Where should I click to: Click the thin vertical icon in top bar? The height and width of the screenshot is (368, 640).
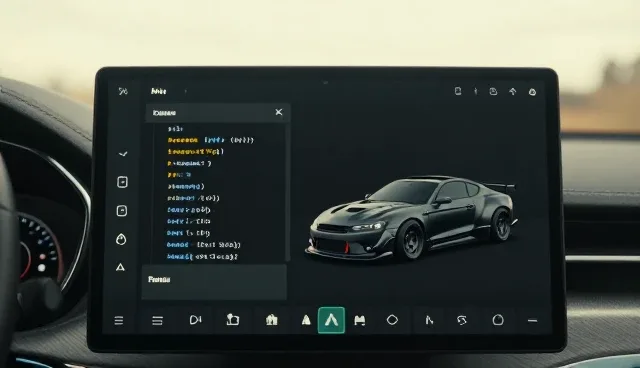point(476,91)
